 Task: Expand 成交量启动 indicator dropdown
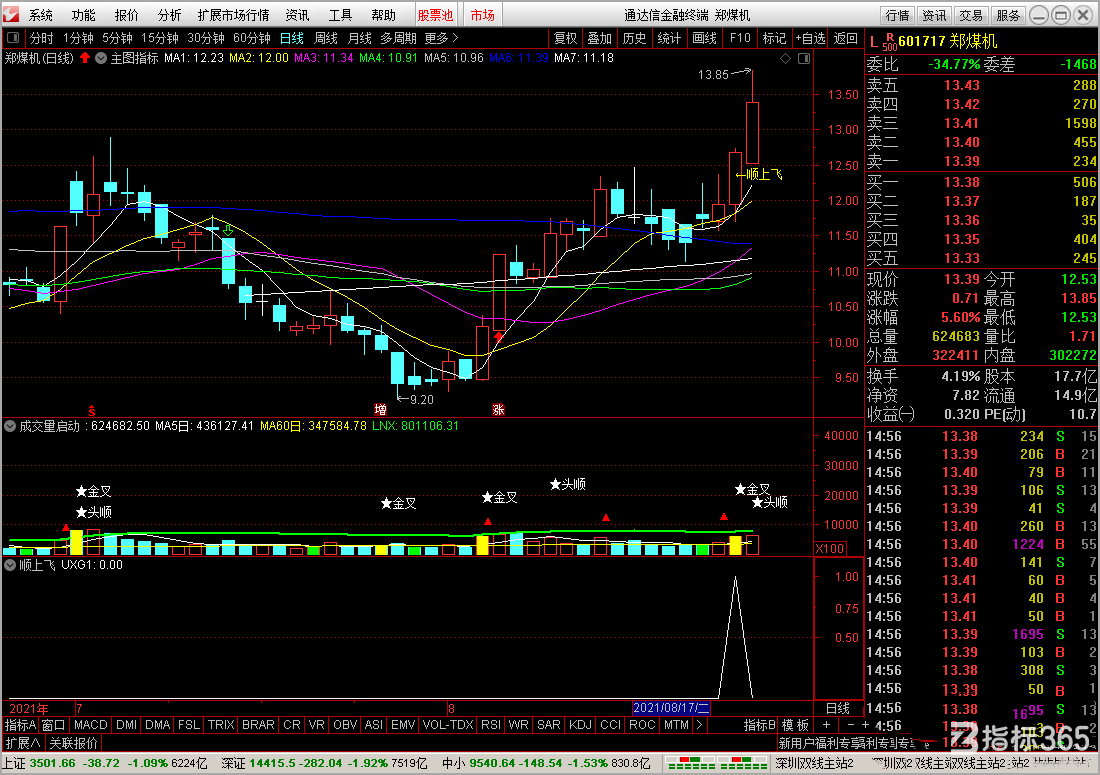(10, 426)
